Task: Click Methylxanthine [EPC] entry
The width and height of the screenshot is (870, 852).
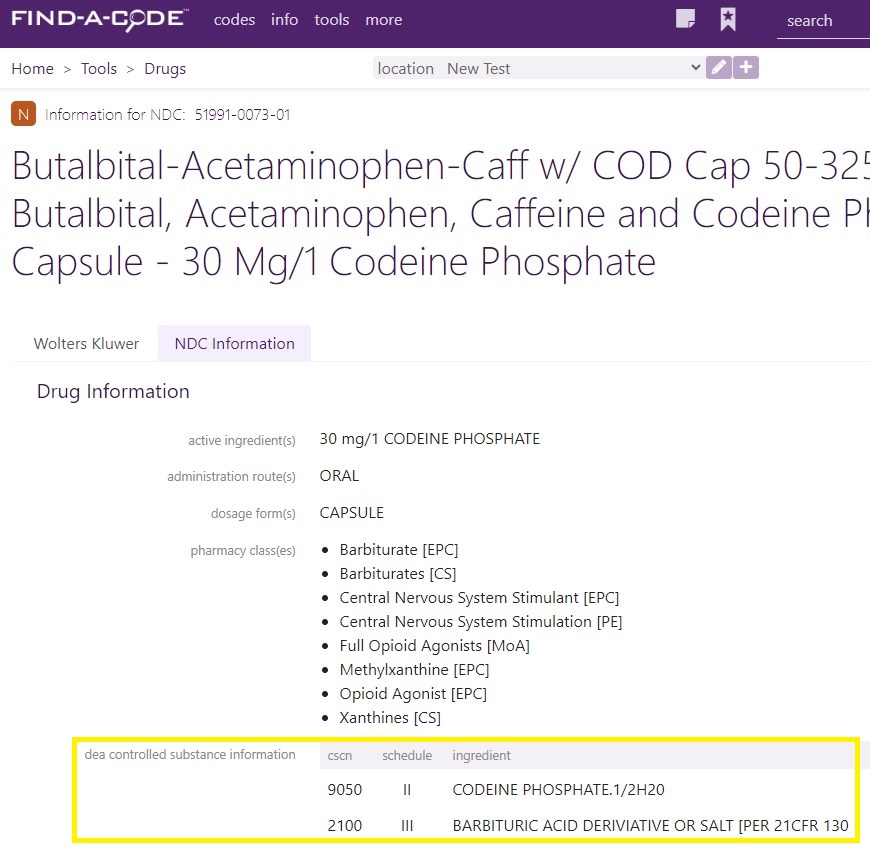Action: 414,670
